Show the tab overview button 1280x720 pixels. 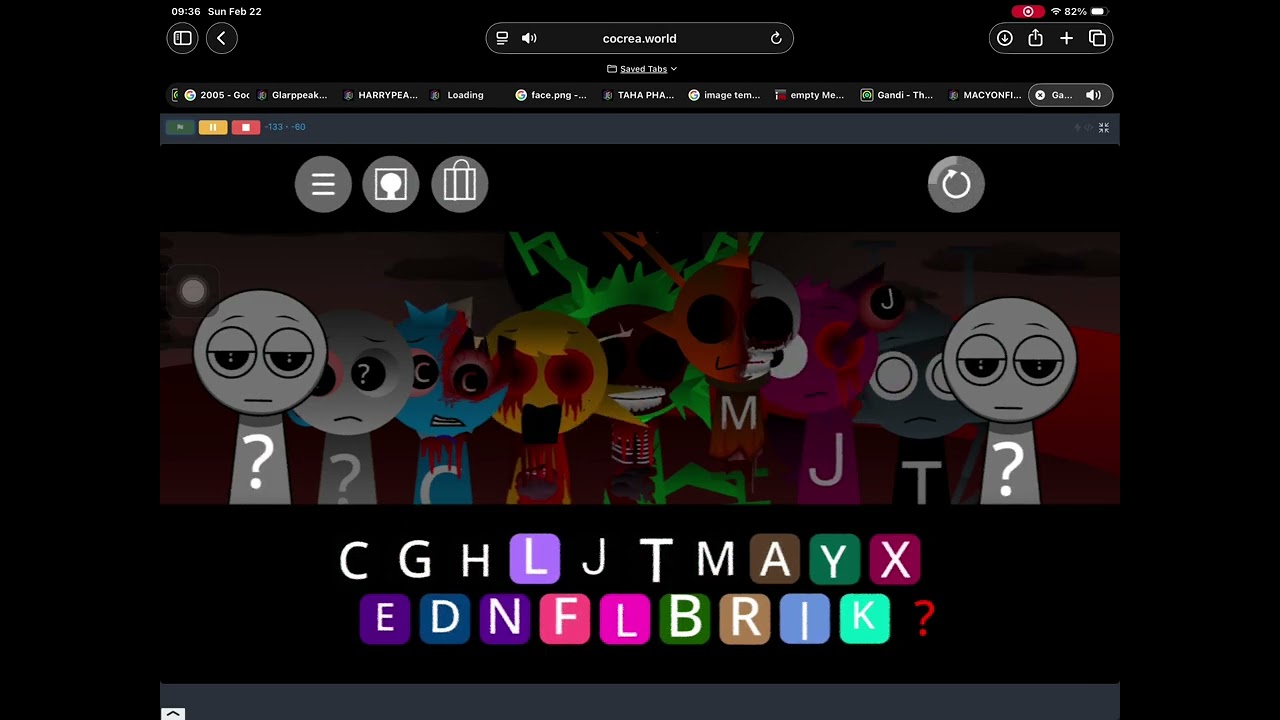1097,38
